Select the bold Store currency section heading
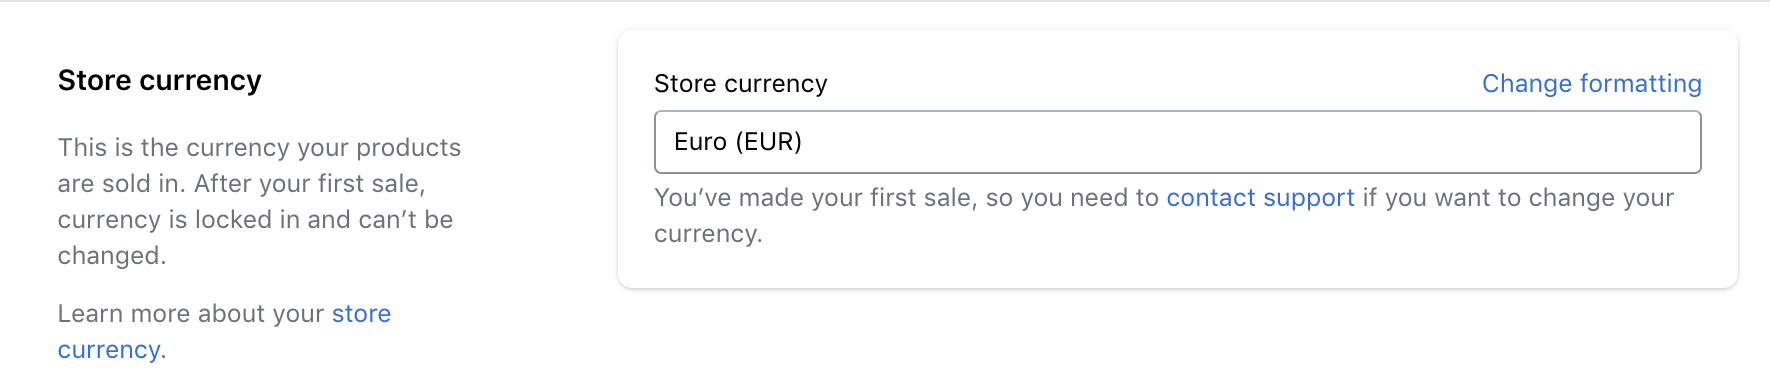1770x390 pixels. (x=160, y=80)
